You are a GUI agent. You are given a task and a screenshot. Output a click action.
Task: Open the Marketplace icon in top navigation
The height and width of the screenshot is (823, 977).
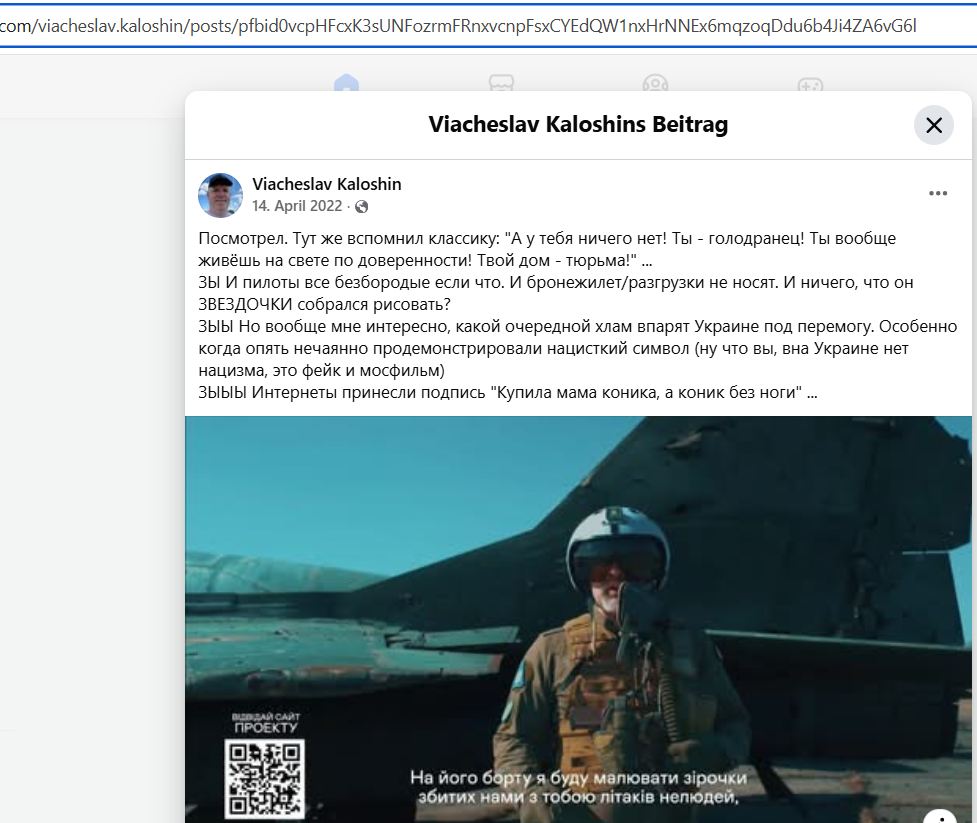click(501, 85)
